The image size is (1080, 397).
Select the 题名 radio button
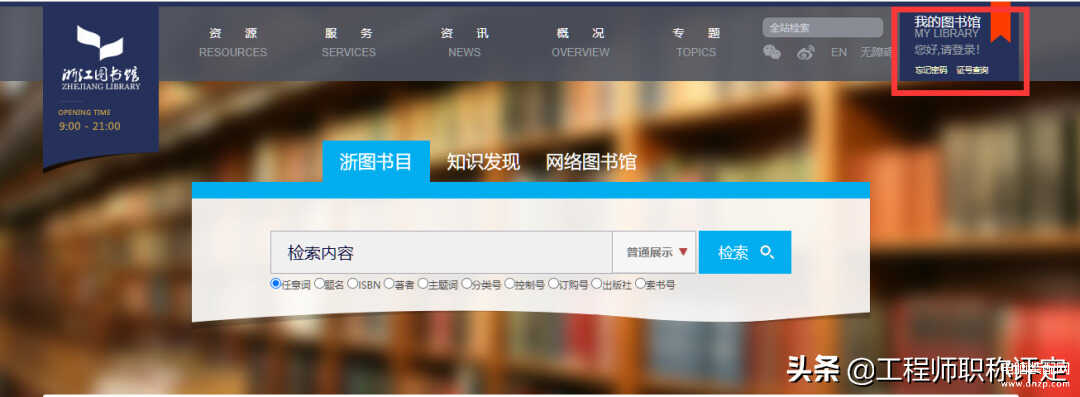(319, 283)
